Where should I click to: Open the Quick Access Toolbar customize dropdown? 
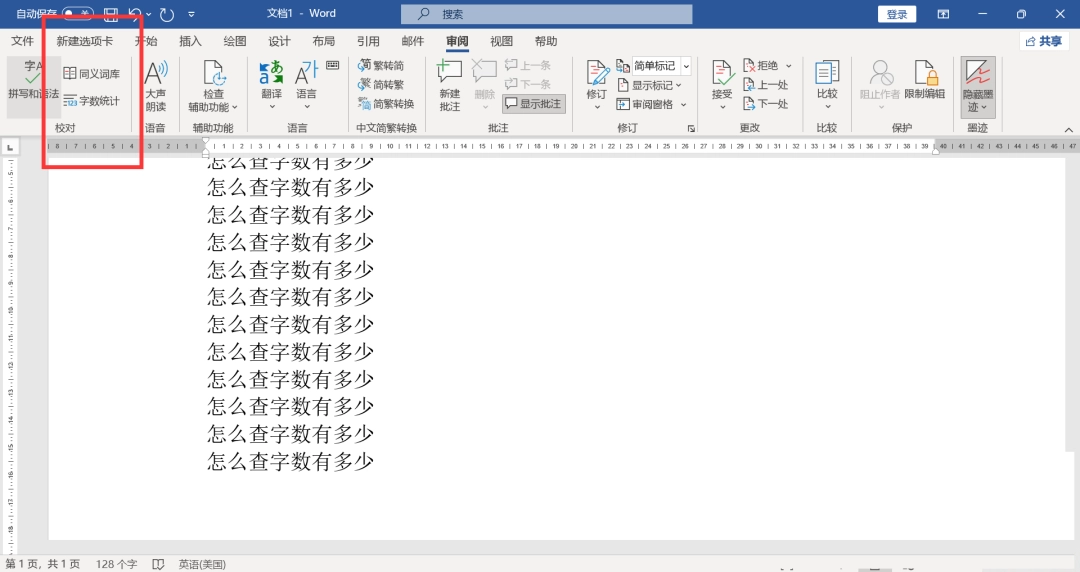pyautogui.click(x=191, y=14)
